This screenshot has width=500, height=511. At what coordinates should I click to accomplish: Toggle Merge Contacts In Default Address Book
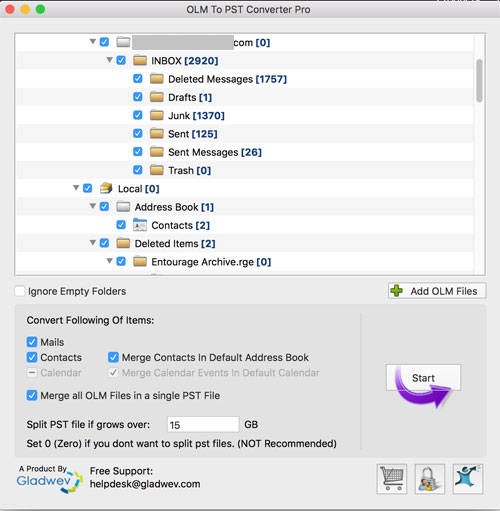pyautogui.click(x=113, y=357)
